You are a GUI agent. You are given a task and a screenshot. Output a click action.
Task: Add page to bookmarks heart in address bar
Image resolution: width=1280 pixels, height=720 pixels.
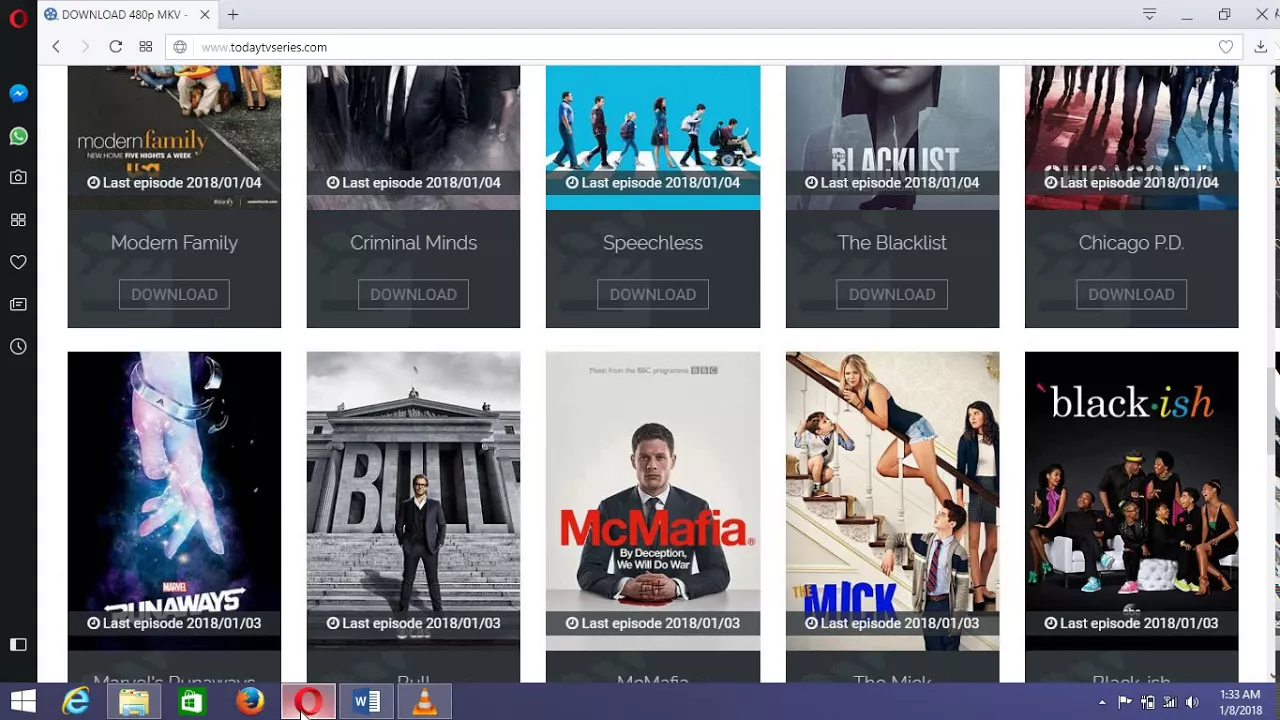1226,47
